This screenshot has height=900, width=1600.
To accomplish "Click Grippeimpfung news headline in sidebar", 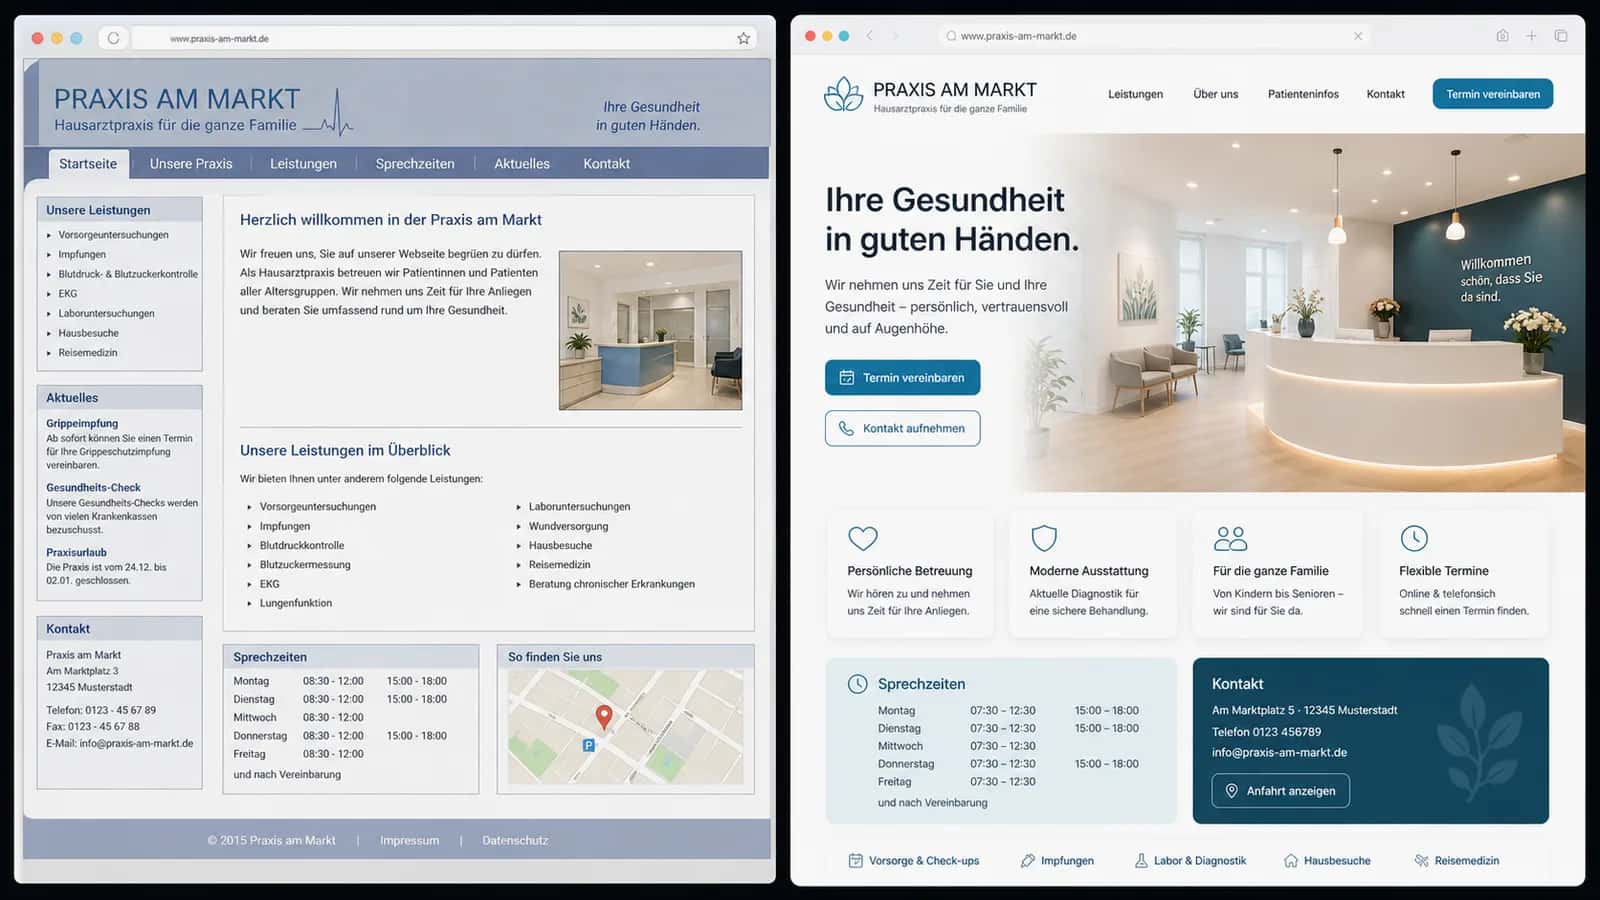I will click(x=82, y=424).
